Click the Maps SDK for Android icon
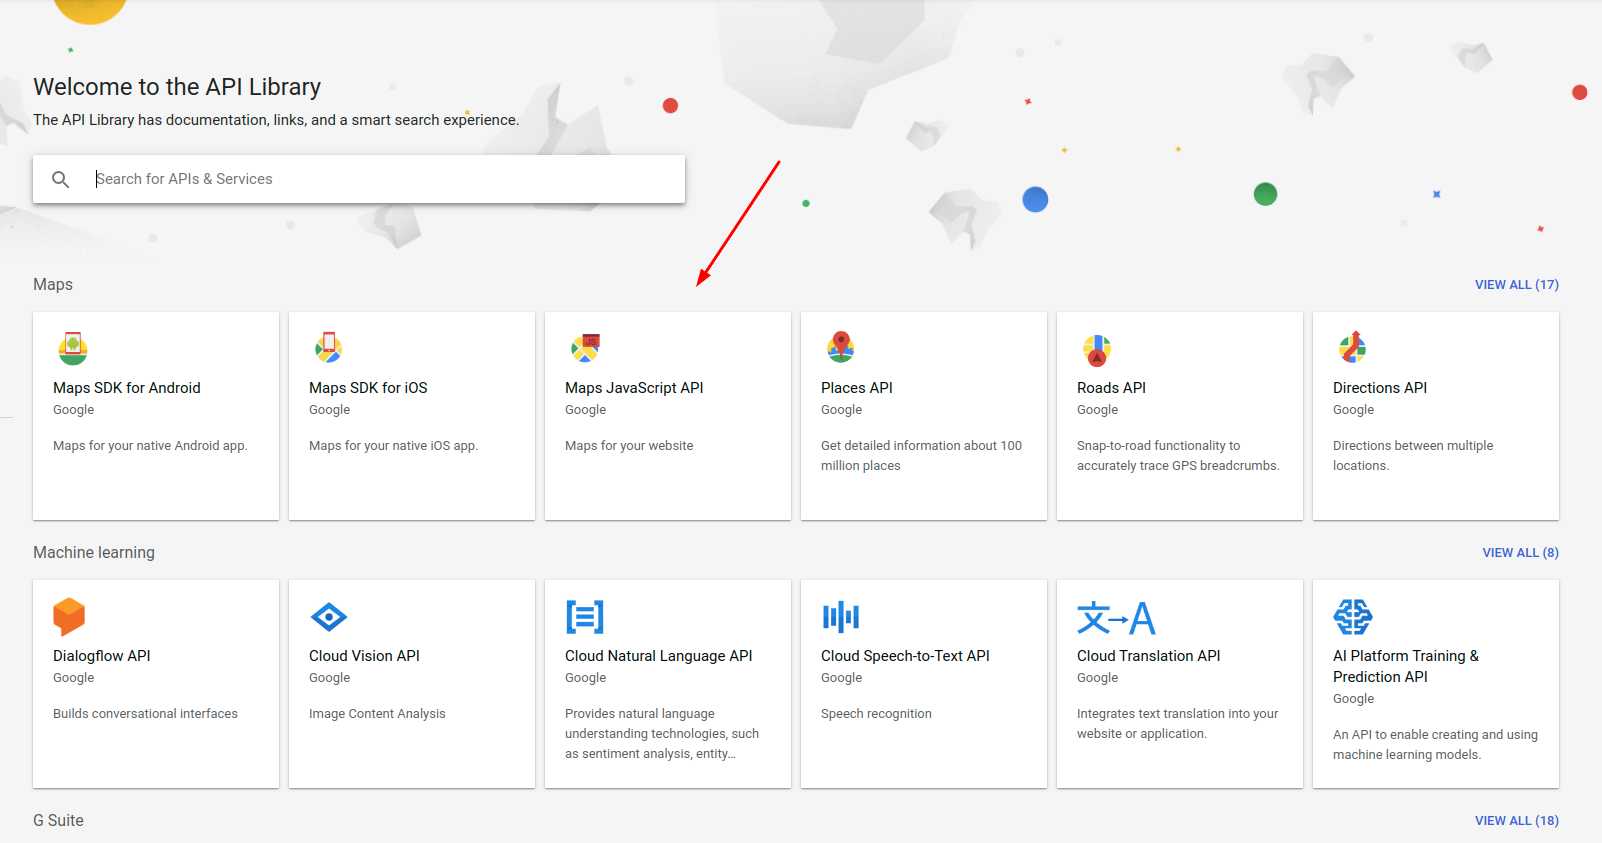 click(x=73, y=348)
